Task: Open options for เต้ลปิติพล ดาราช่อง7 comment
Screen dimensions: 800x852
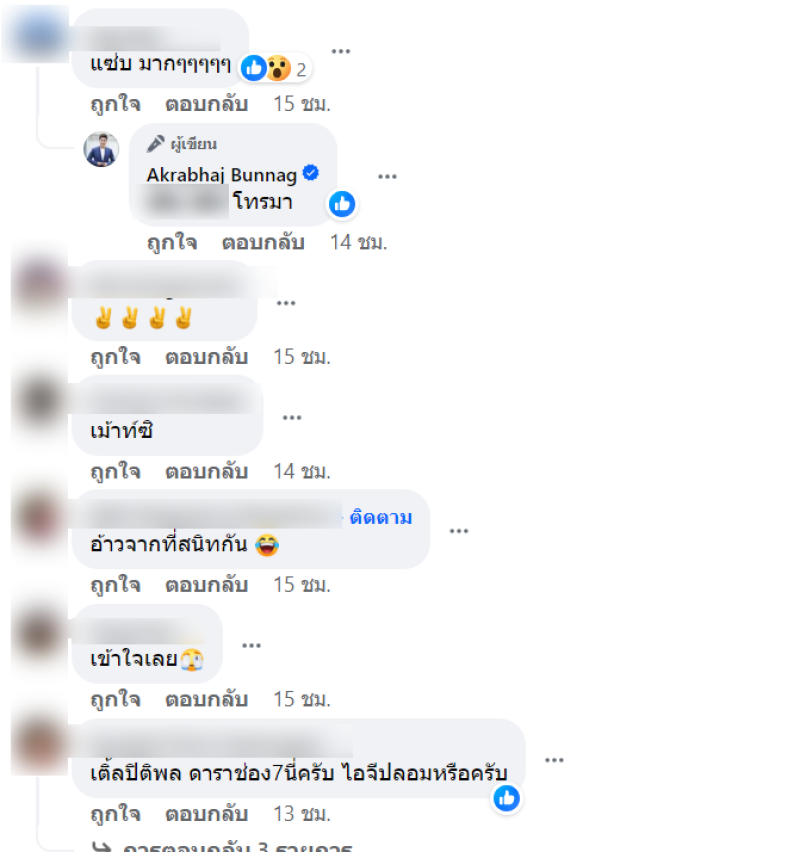Action: pos(554,760)
